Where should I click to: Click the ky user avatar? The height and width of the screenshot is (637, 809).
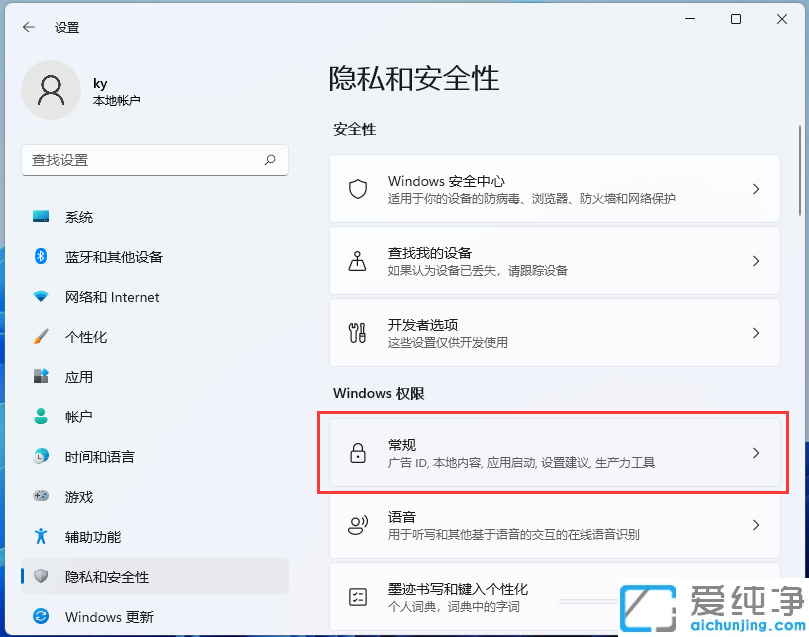pyautogui.click(x=51, y=89)
